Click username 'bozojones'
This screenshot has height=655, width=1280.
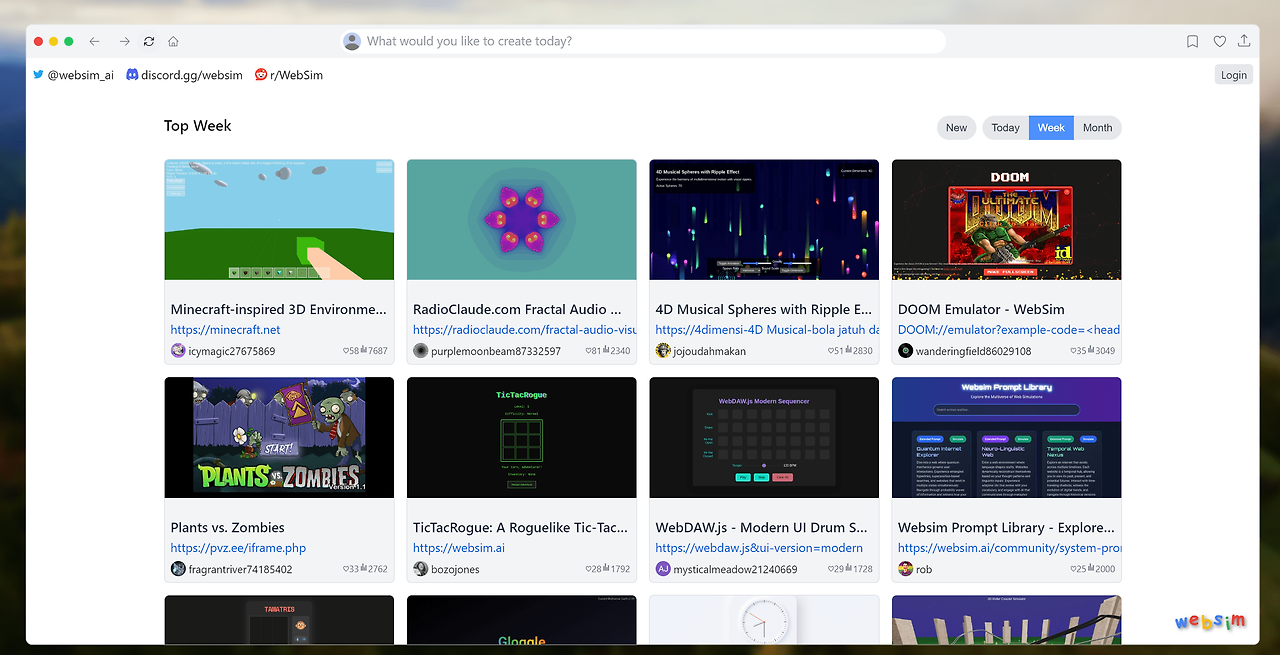click(x=455, y=569)
